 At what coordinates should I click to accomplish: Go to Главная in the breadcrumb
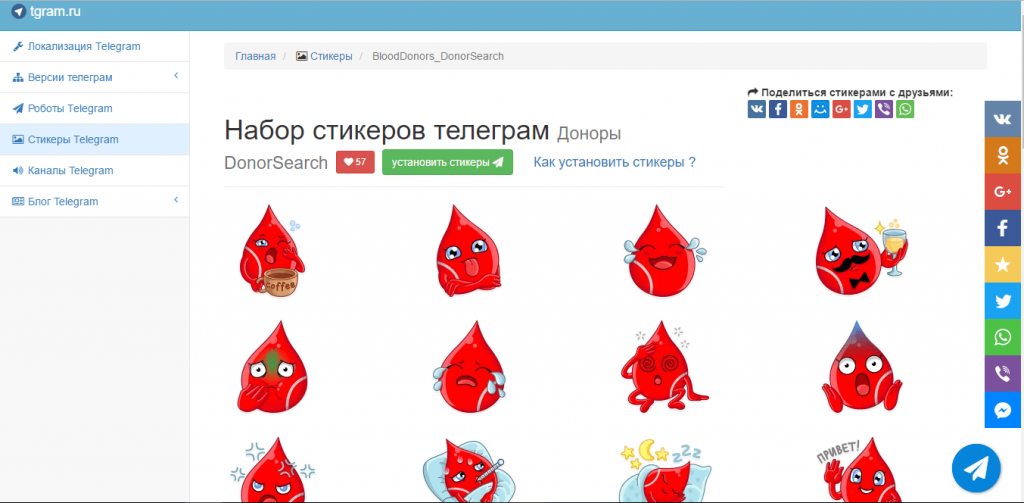[255, 56]
